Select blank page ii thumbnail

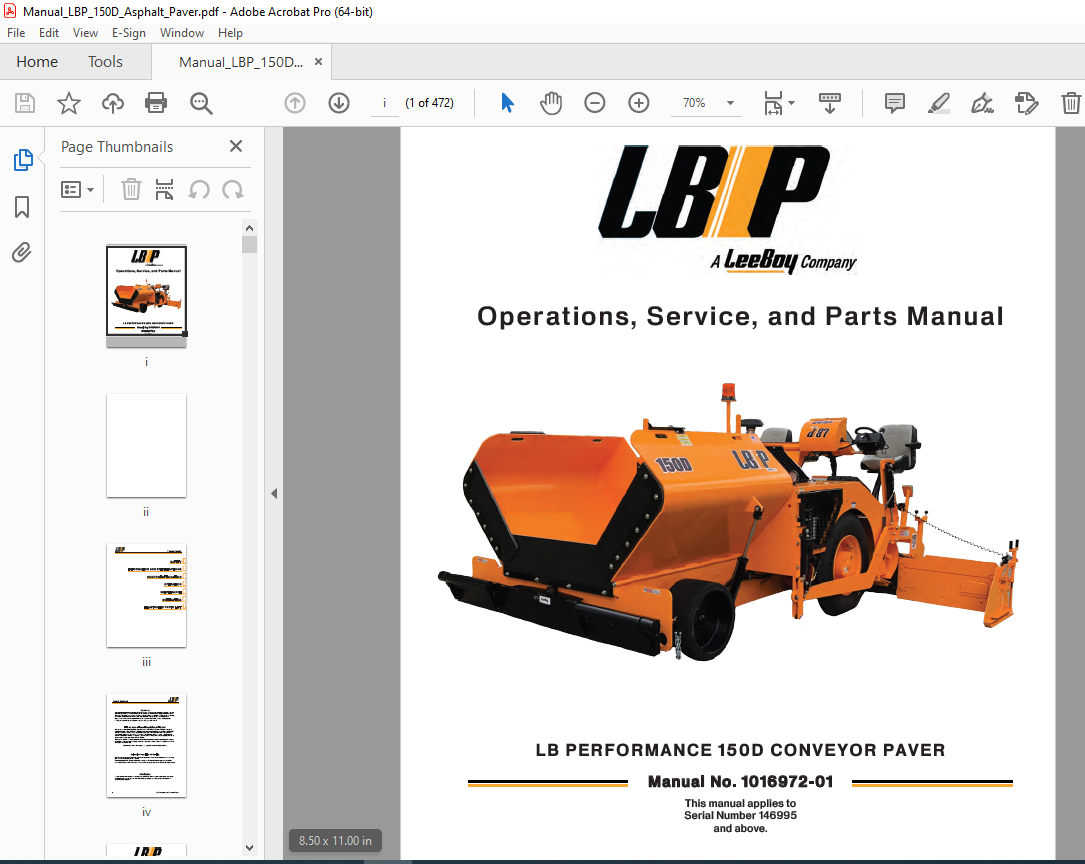point(146,445)
